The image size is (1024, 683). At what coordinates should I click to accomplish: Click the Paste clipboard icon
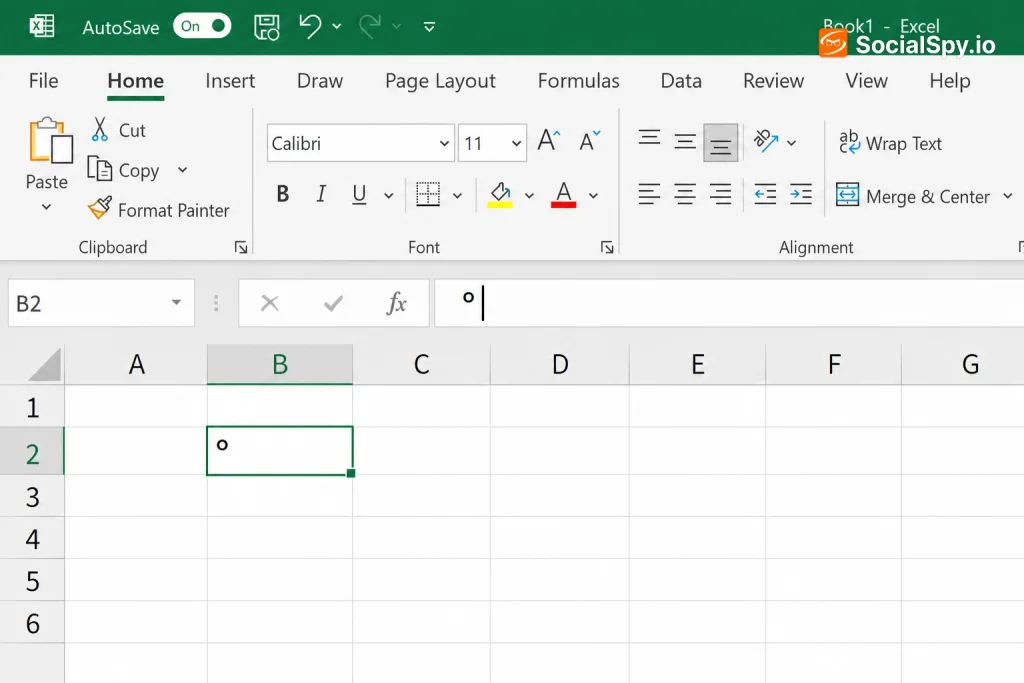pos(50,140)
